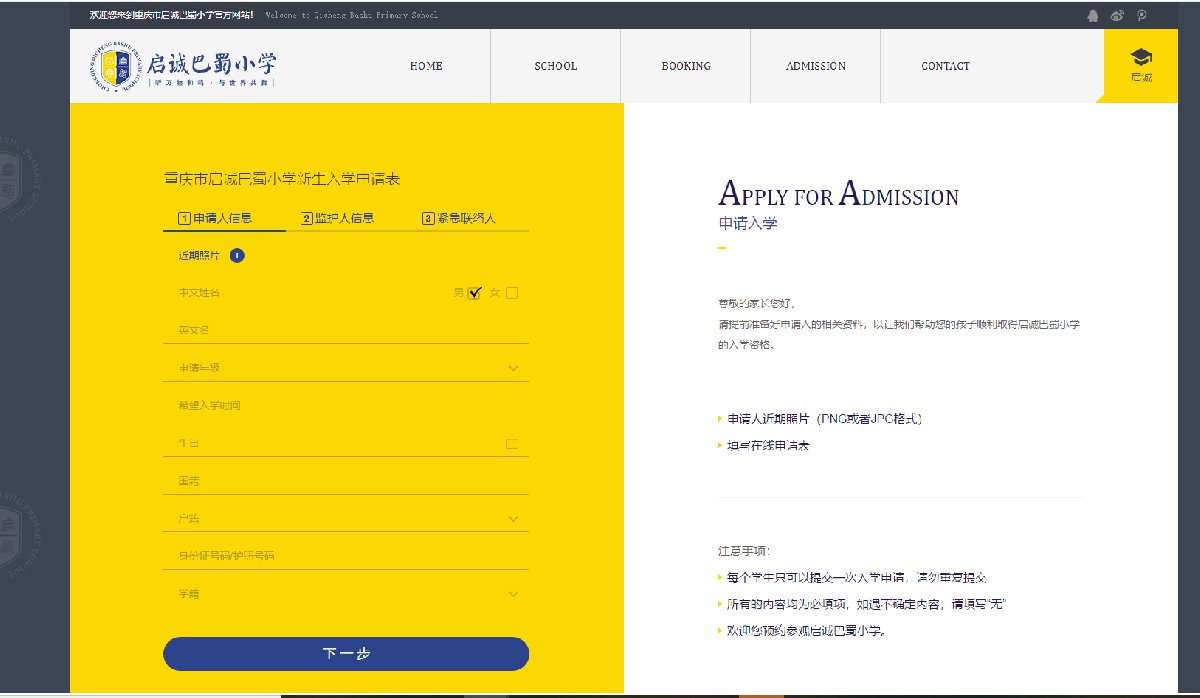Open the calendar icon in birthday field
Image resolution: width=1200 pixels, height=698 pixels.
tap(512, 443)
